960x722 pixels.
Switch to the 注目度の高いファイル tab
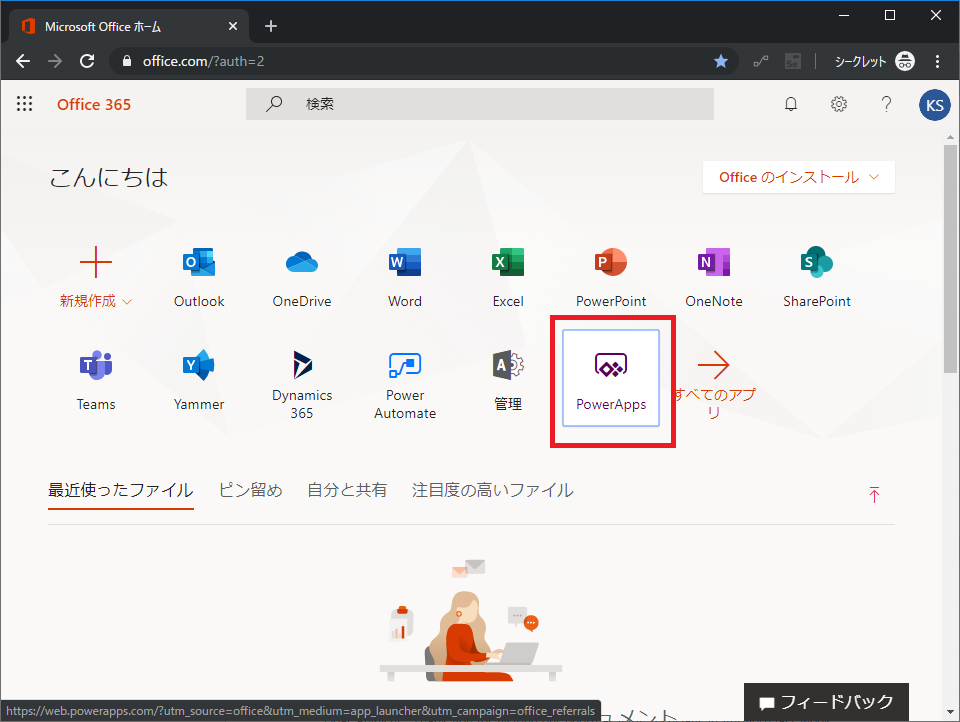tap(493, 491)
